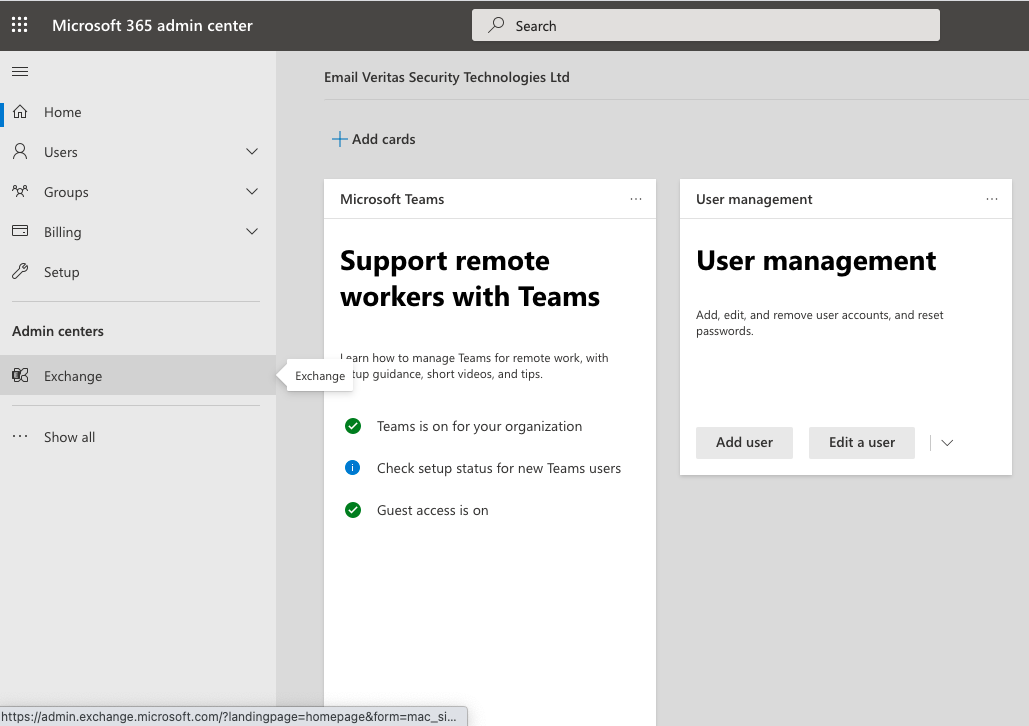Open the Exchange admin center
Screen dimensions: 1029x726
138,375
